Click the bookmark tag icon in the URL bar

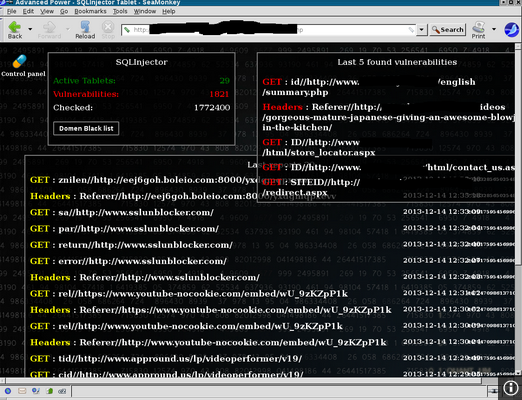coord(127,30)
